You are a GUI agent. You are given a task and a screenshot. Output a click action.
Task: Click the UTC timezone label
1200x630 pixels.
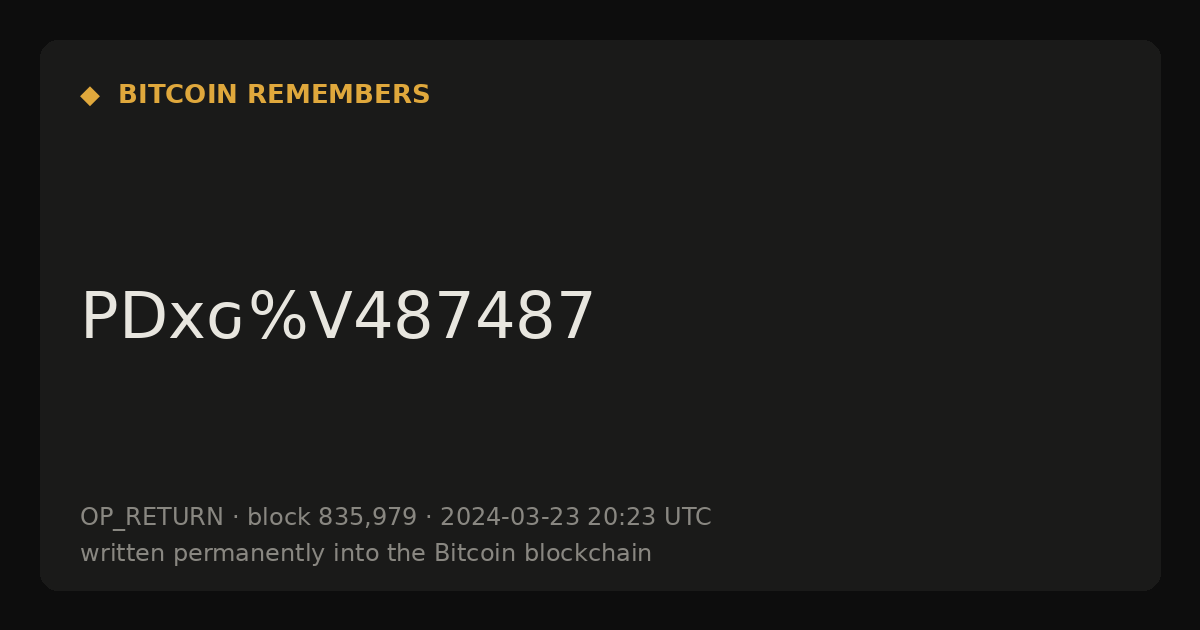(x=688, y=517)
